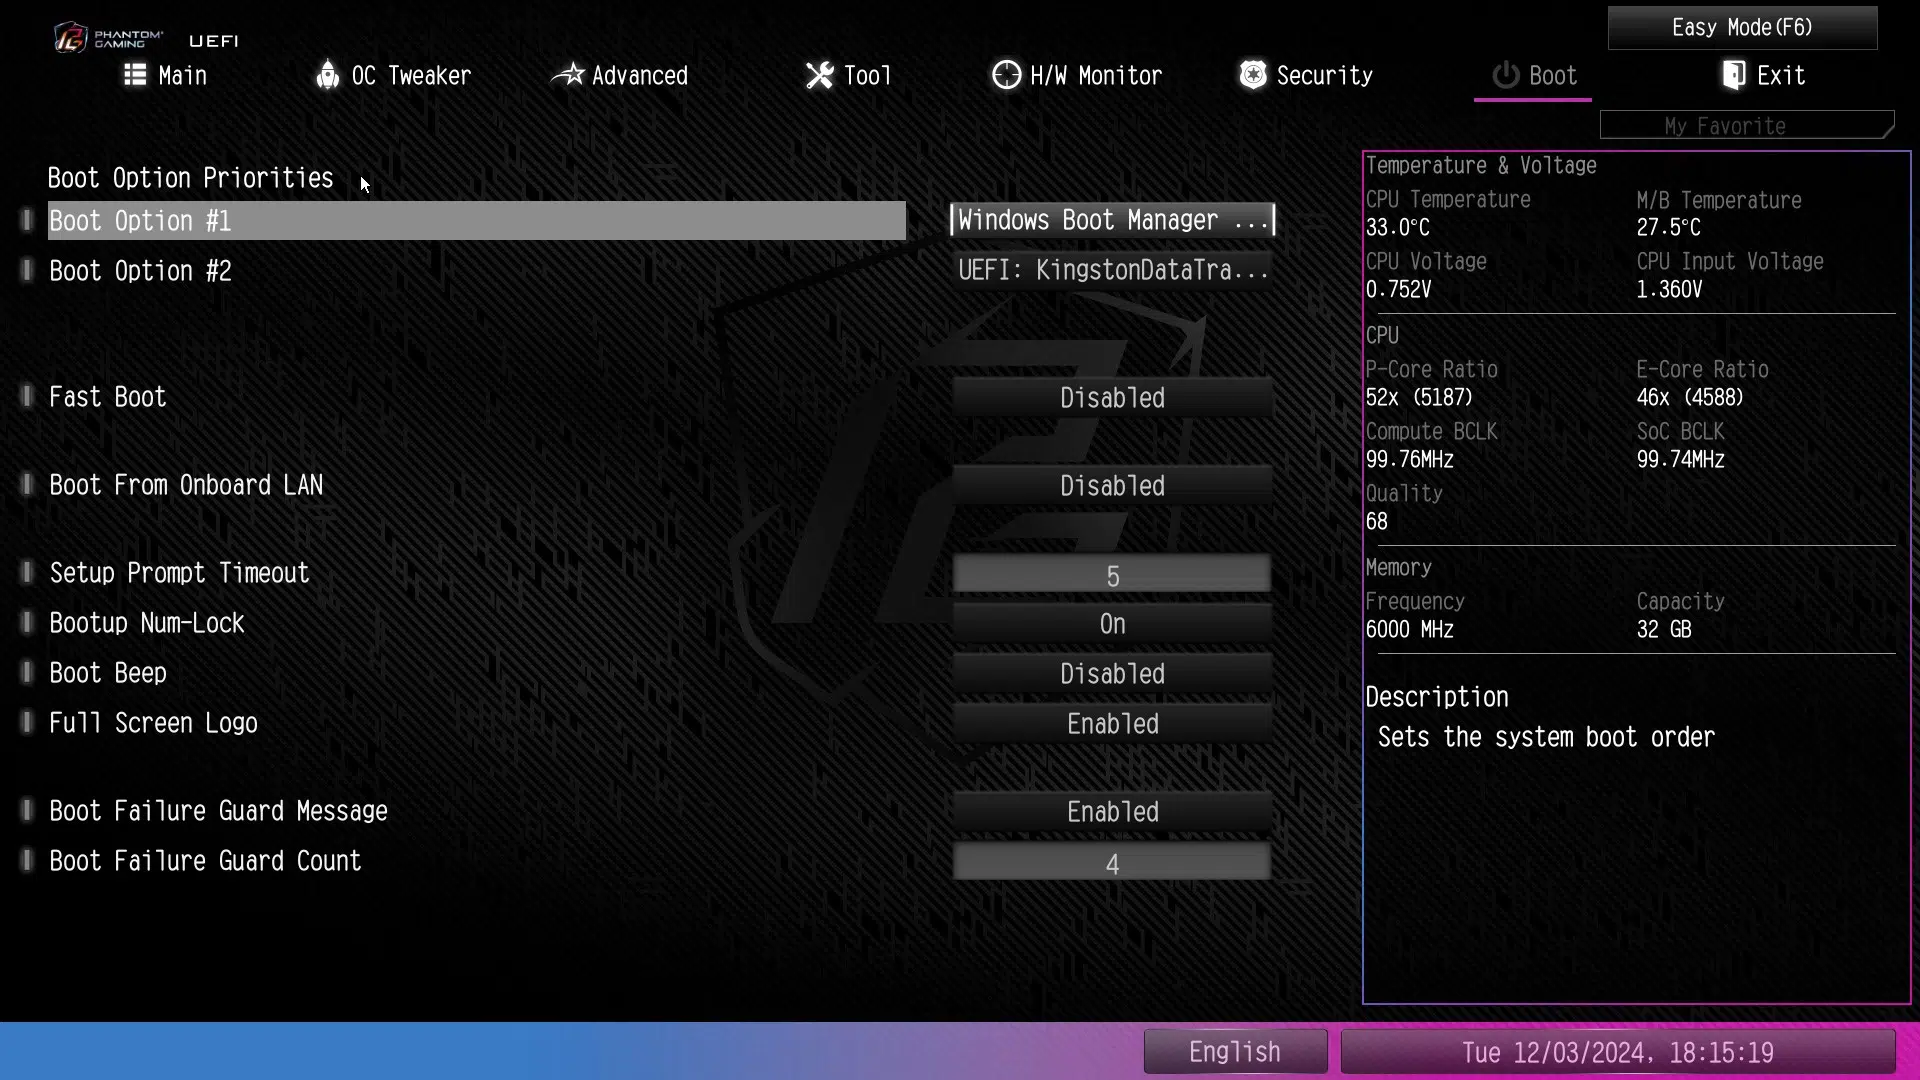Click marker icon beside Bootup Num-Lock
The width and height of the screenshot is (1920, 1080).
click(27, 622)
